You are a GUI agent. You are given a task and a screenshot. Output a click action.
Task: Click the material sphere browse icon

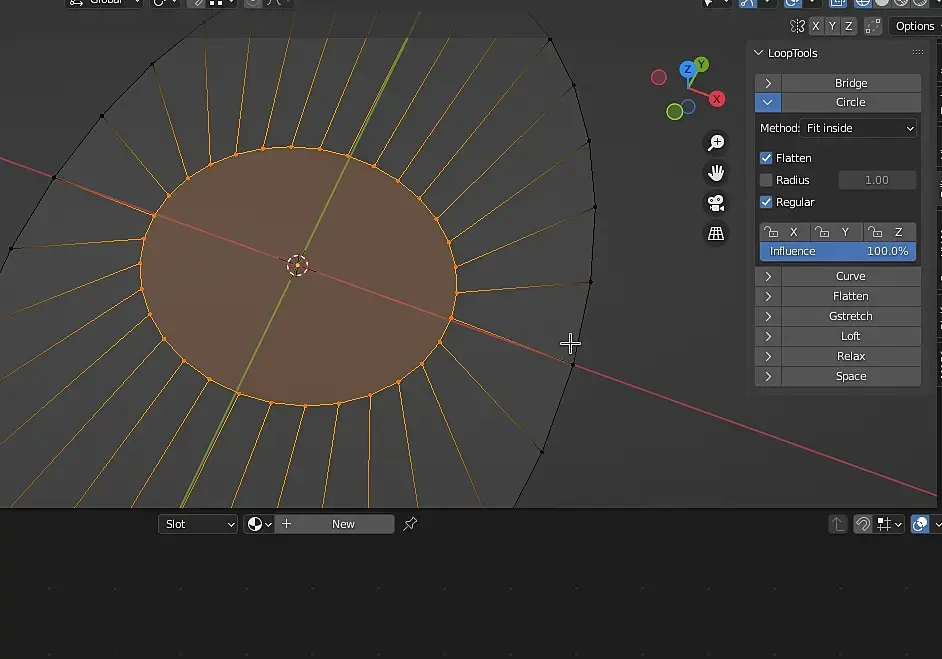260,524
